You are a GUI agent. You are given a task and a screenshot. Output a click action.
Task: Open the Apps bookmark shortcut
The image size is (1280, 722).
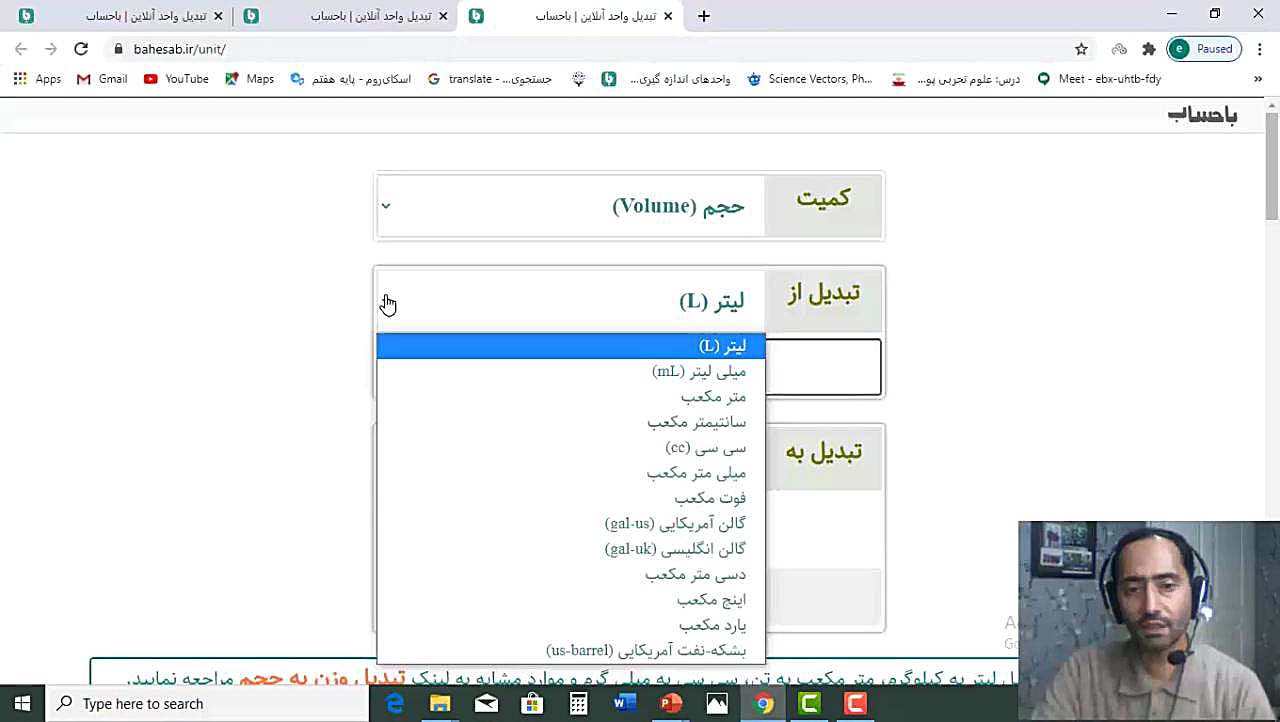coord(37,79)
